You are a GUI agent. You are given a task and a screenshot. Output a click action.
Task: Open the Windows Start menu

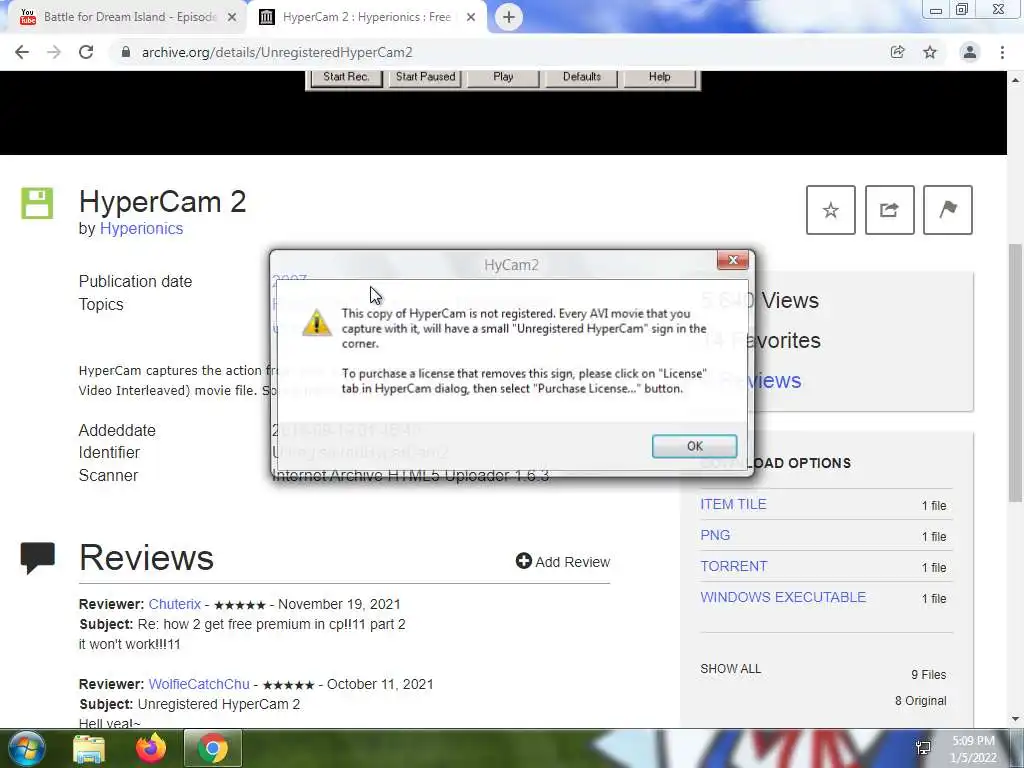tap(25, 748)
